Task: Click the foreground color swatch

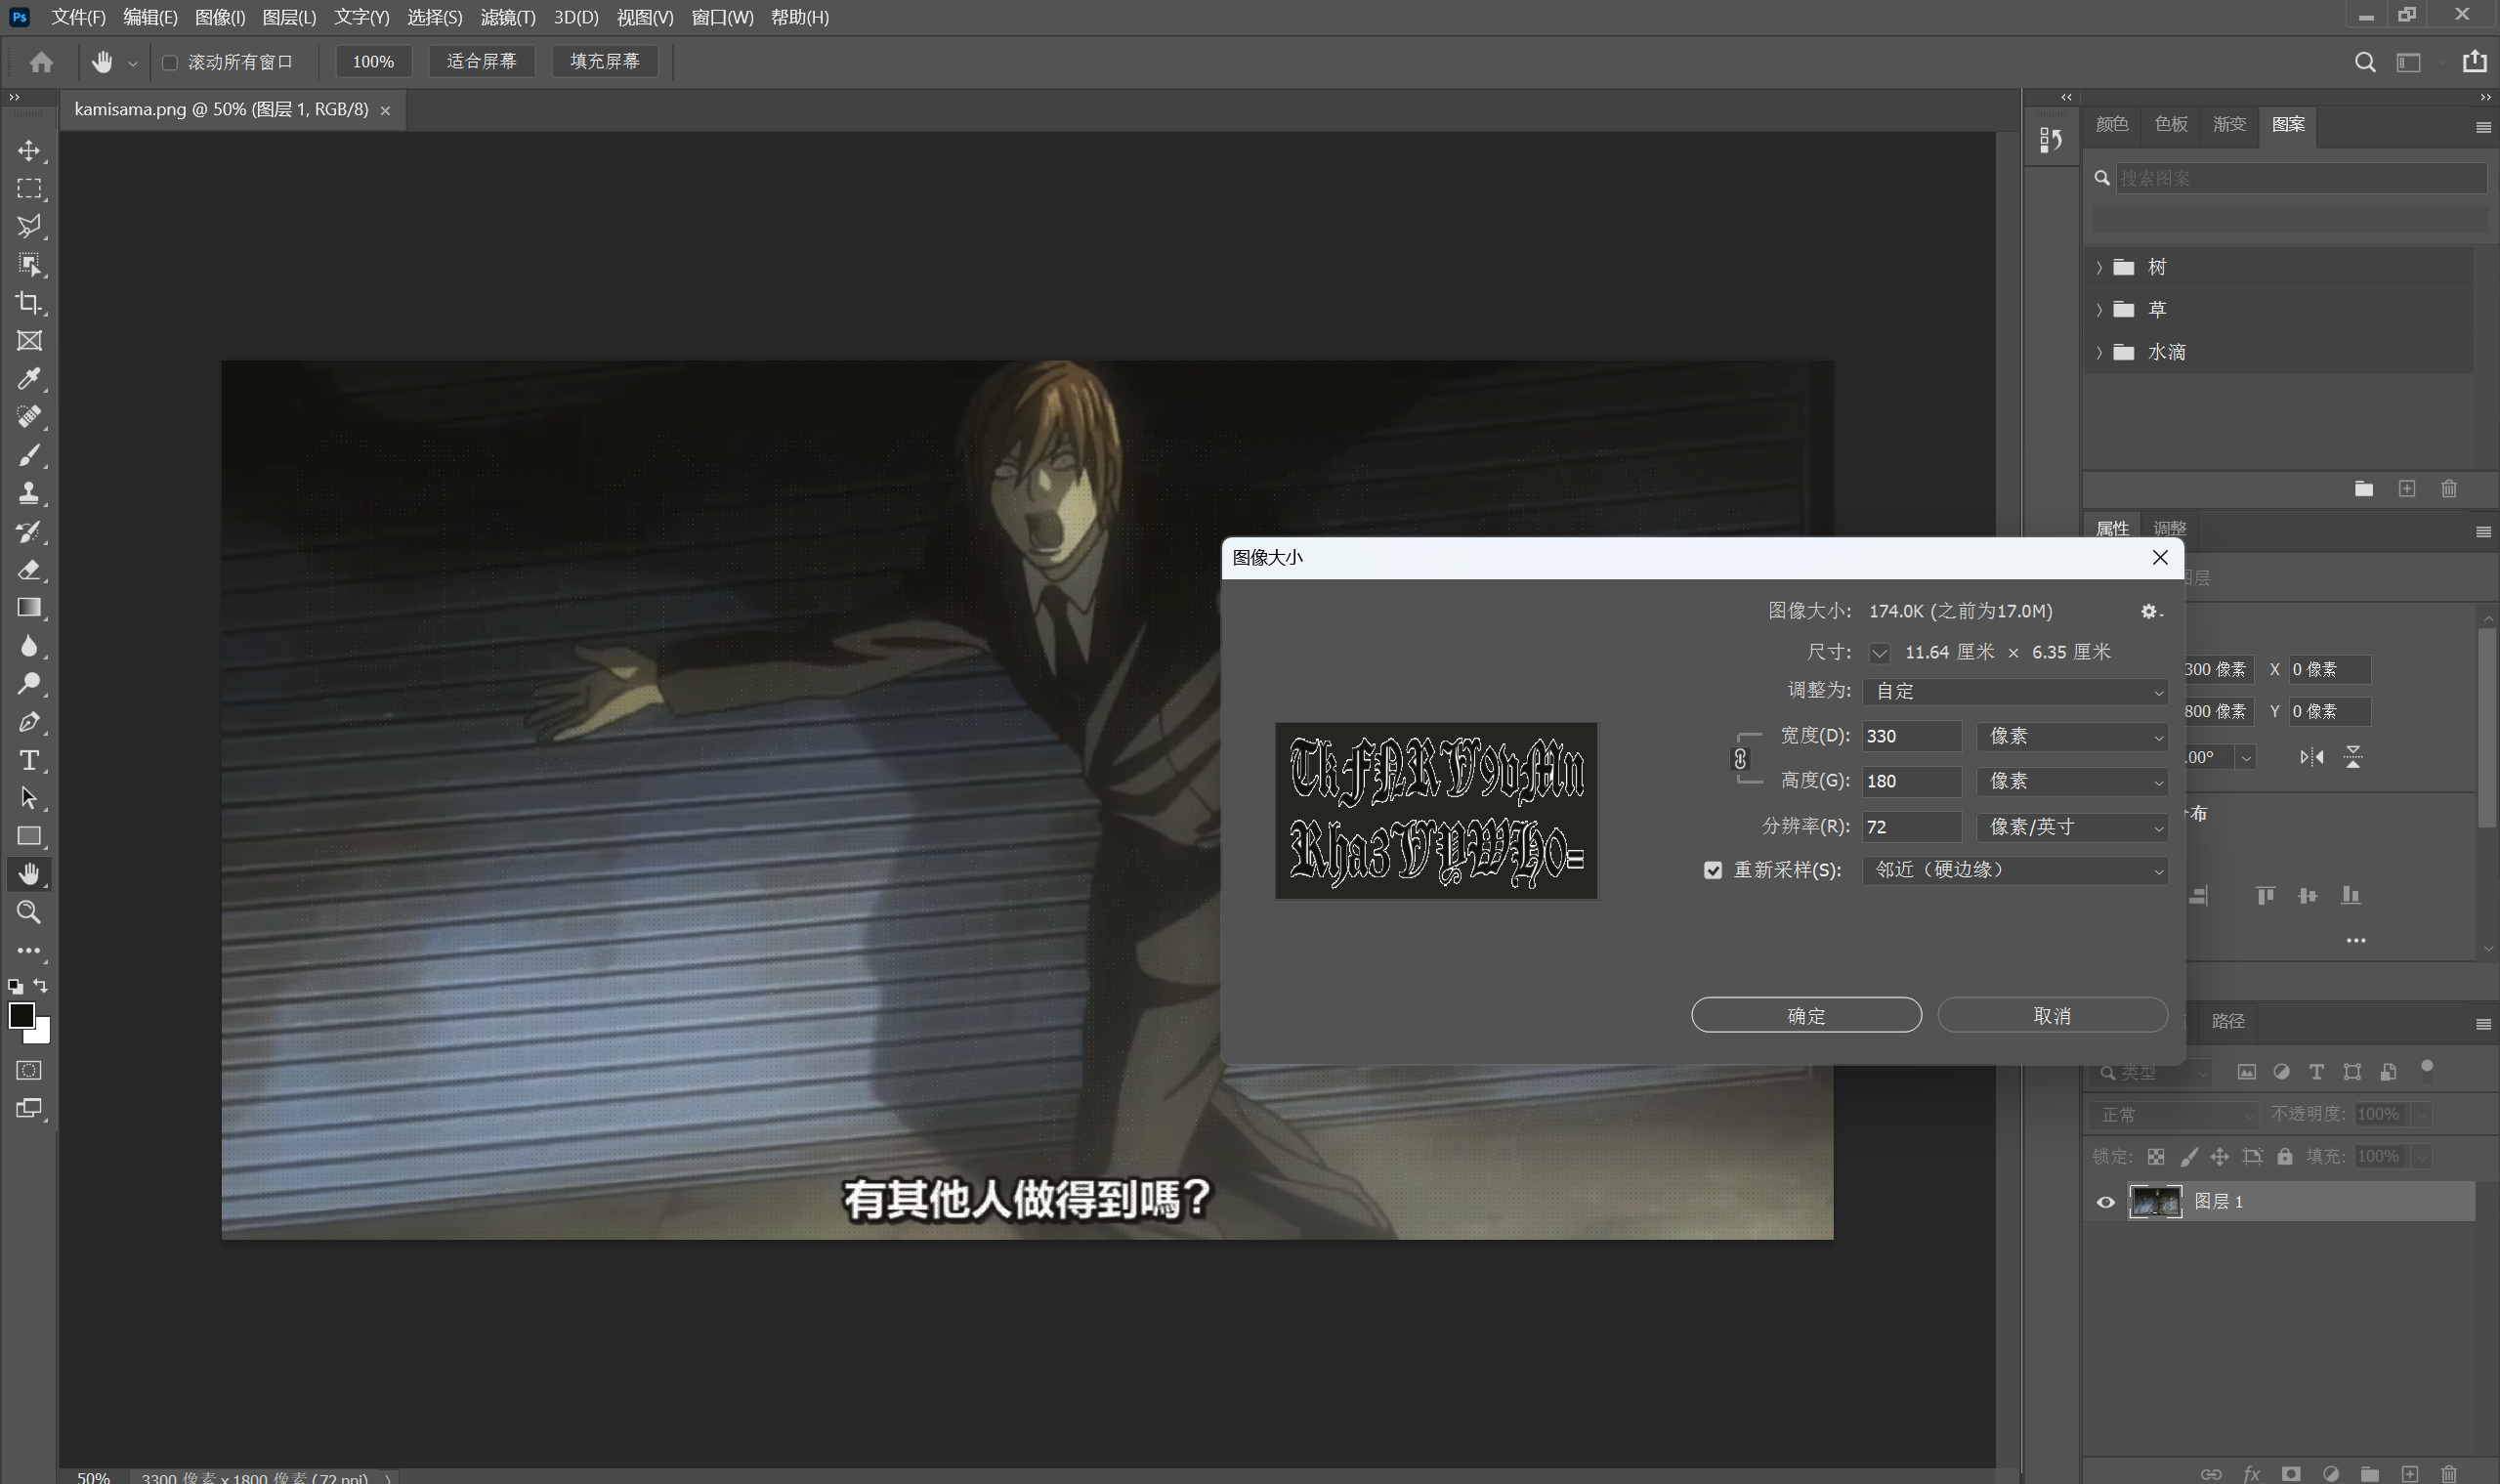Action: [21, 1016]
